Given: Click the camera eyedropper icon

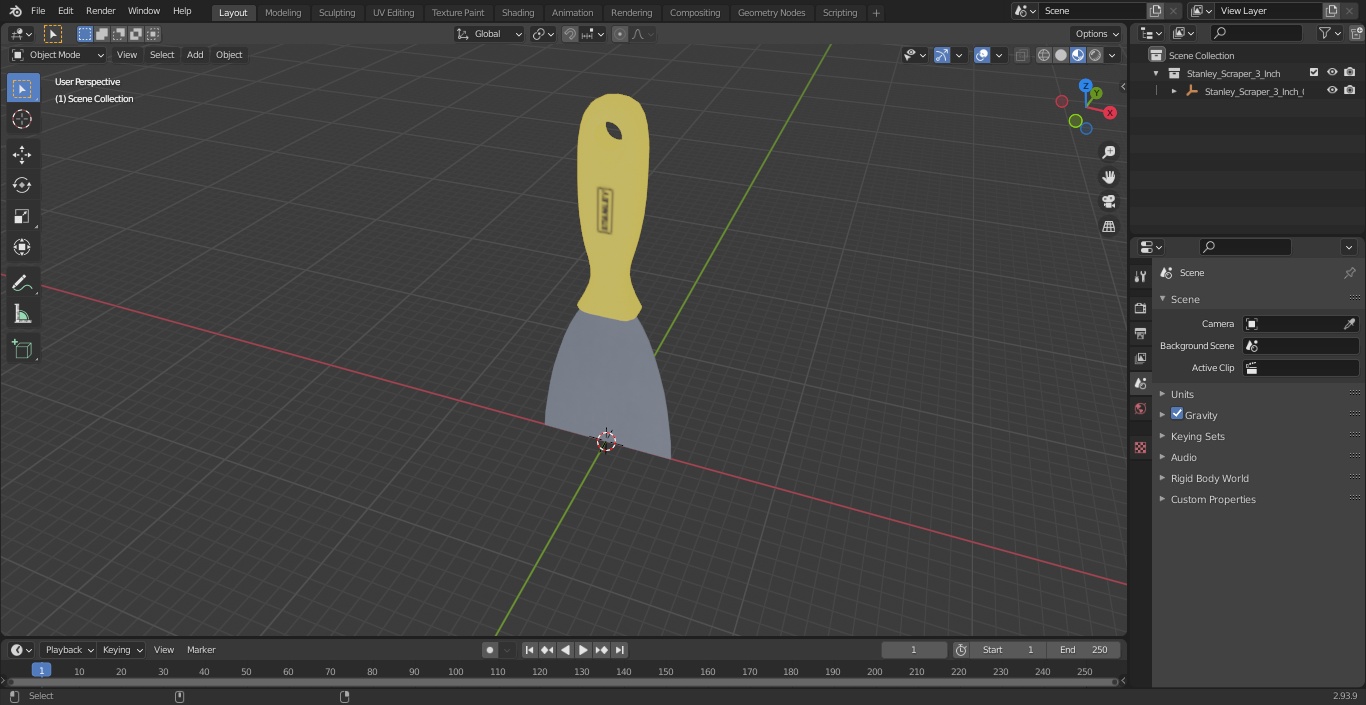Looking at the screenshot, I should click(1349, 324).
